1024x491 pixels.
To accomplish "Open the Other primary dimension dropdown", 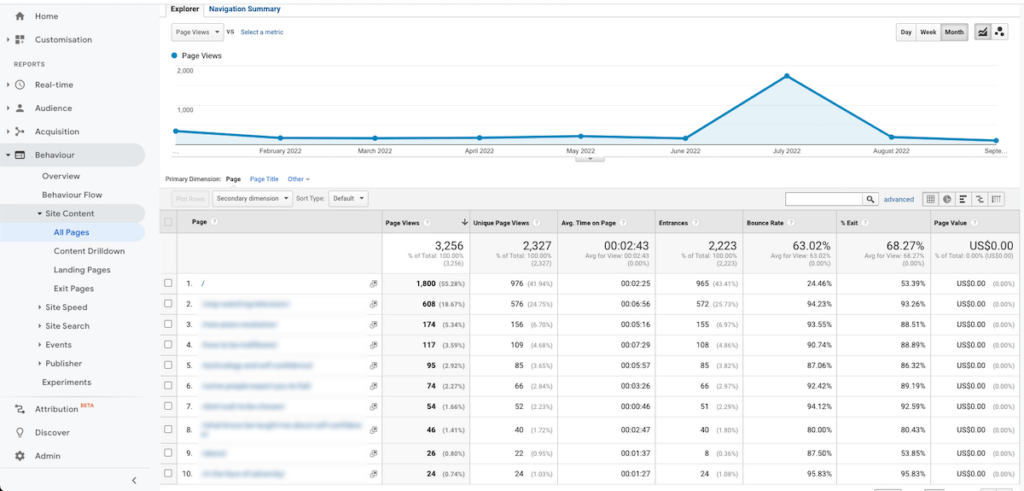I will tap(298, 179).
